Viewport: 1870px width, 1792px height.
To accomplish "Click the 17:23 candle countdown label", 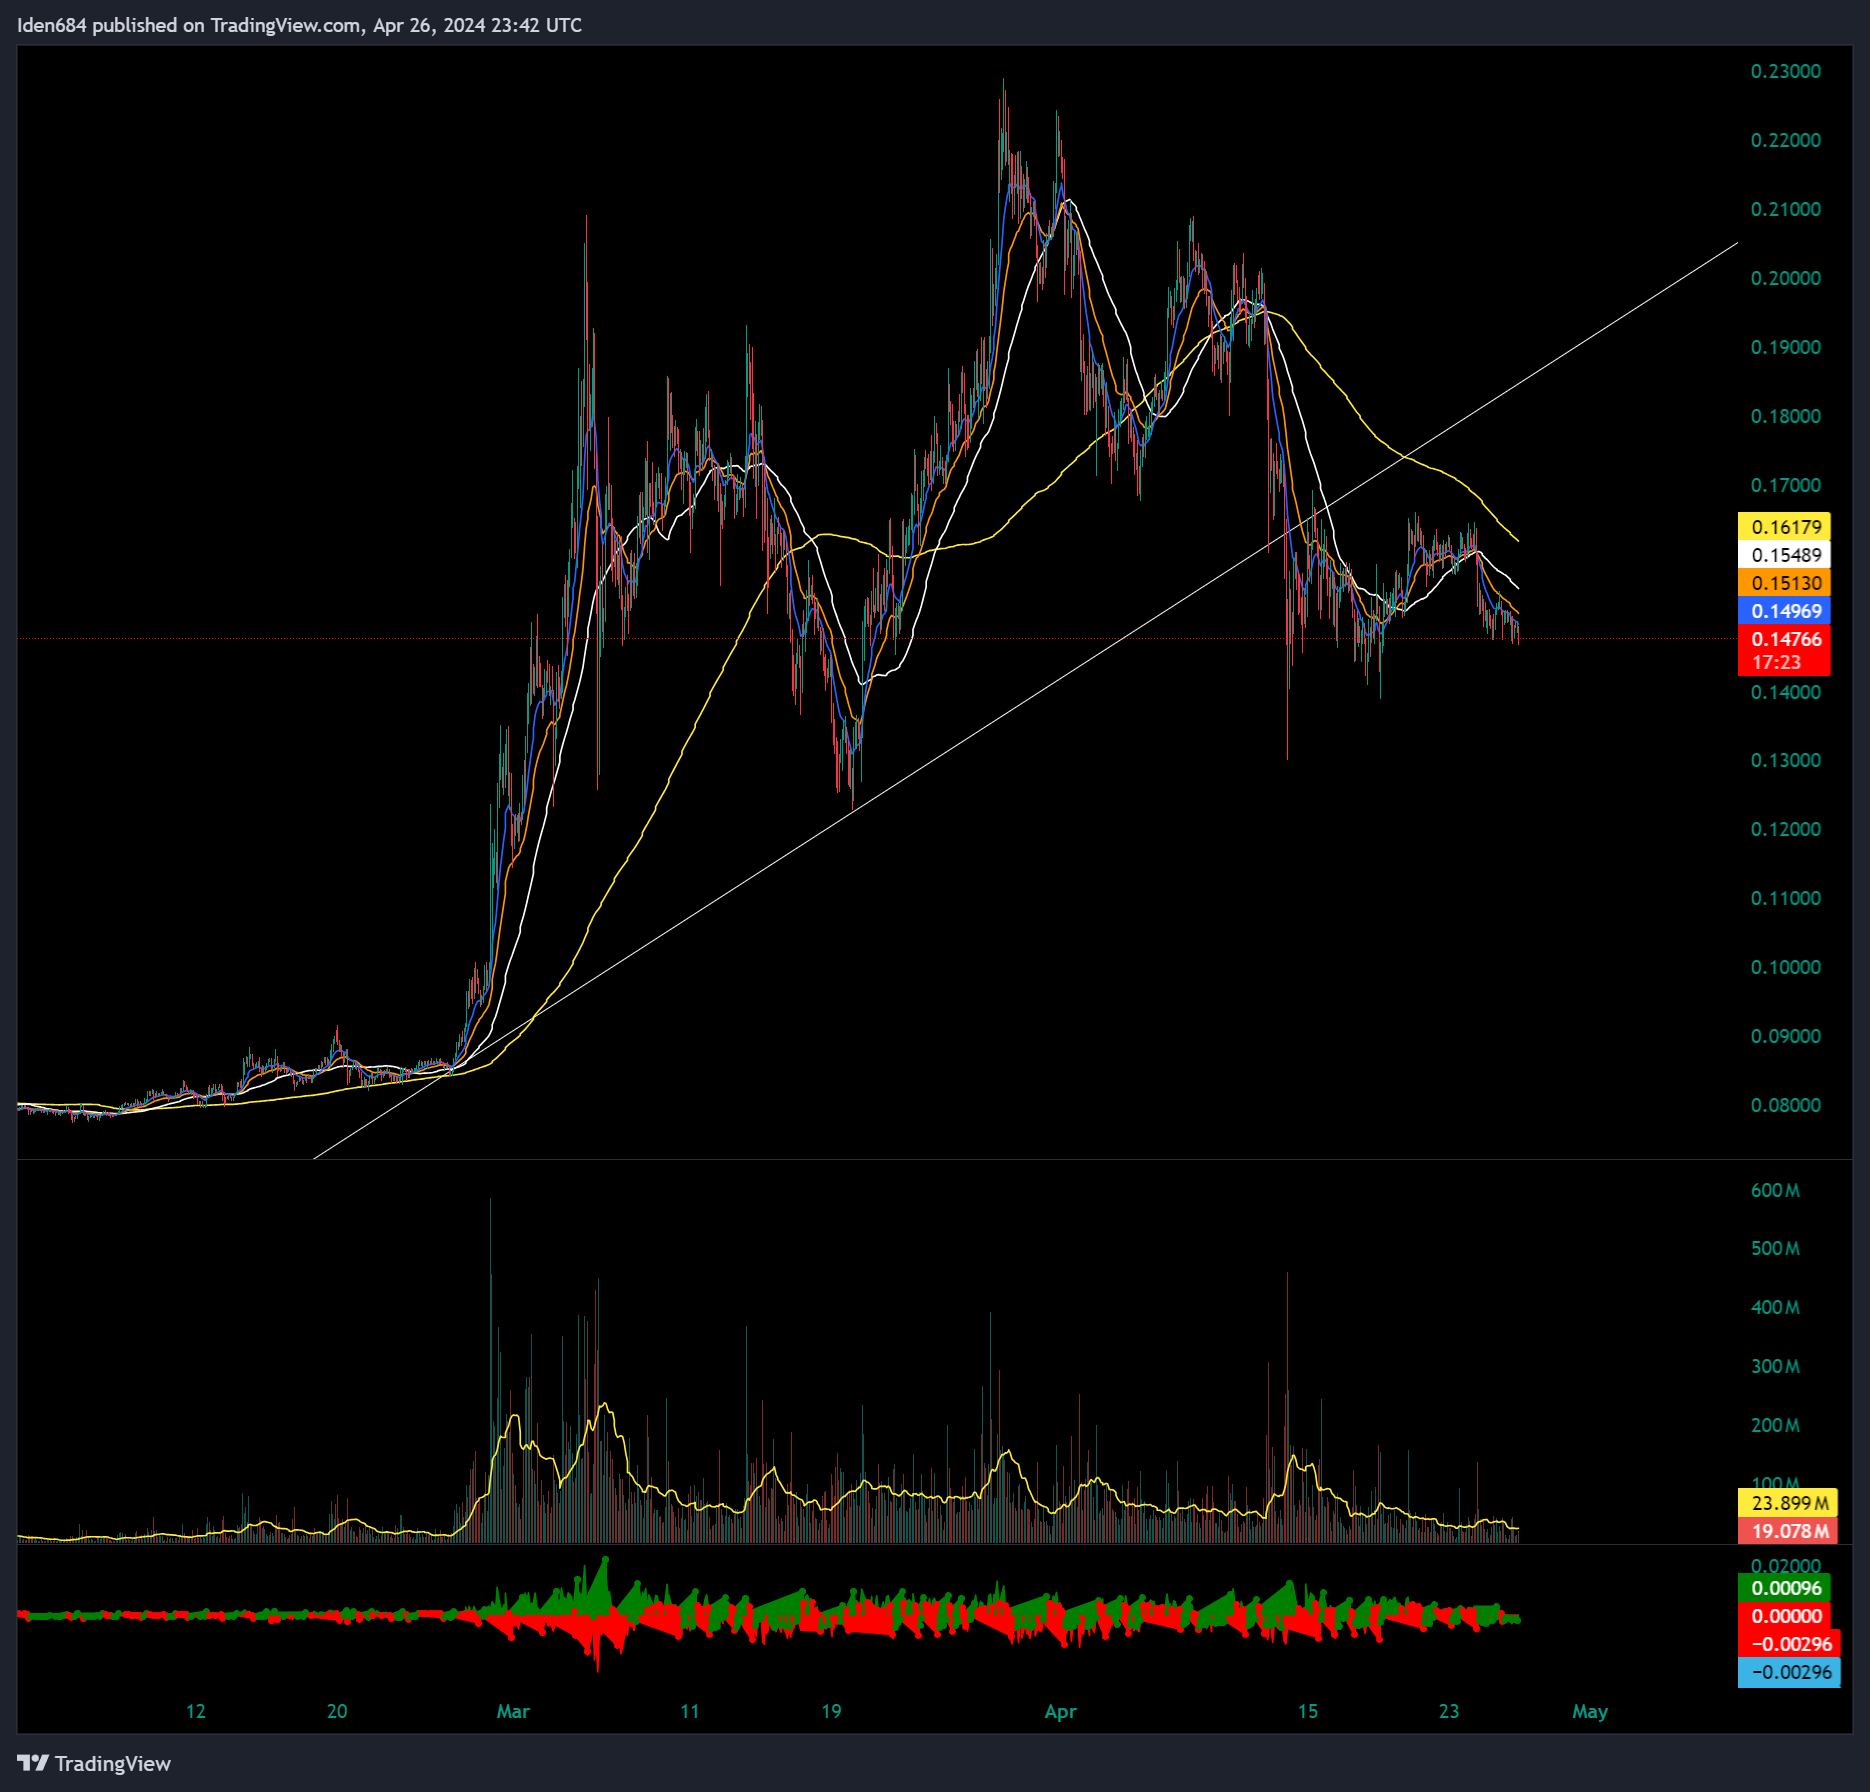I will (1777, 662).
